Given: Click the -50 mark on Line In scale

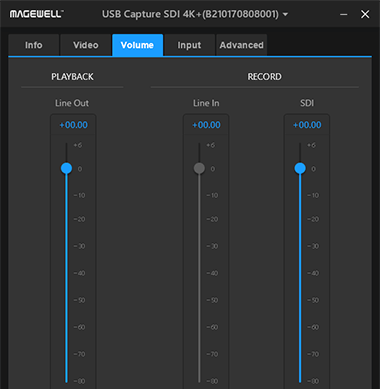Looking at the screenshot, I should [x=212, y=300].
